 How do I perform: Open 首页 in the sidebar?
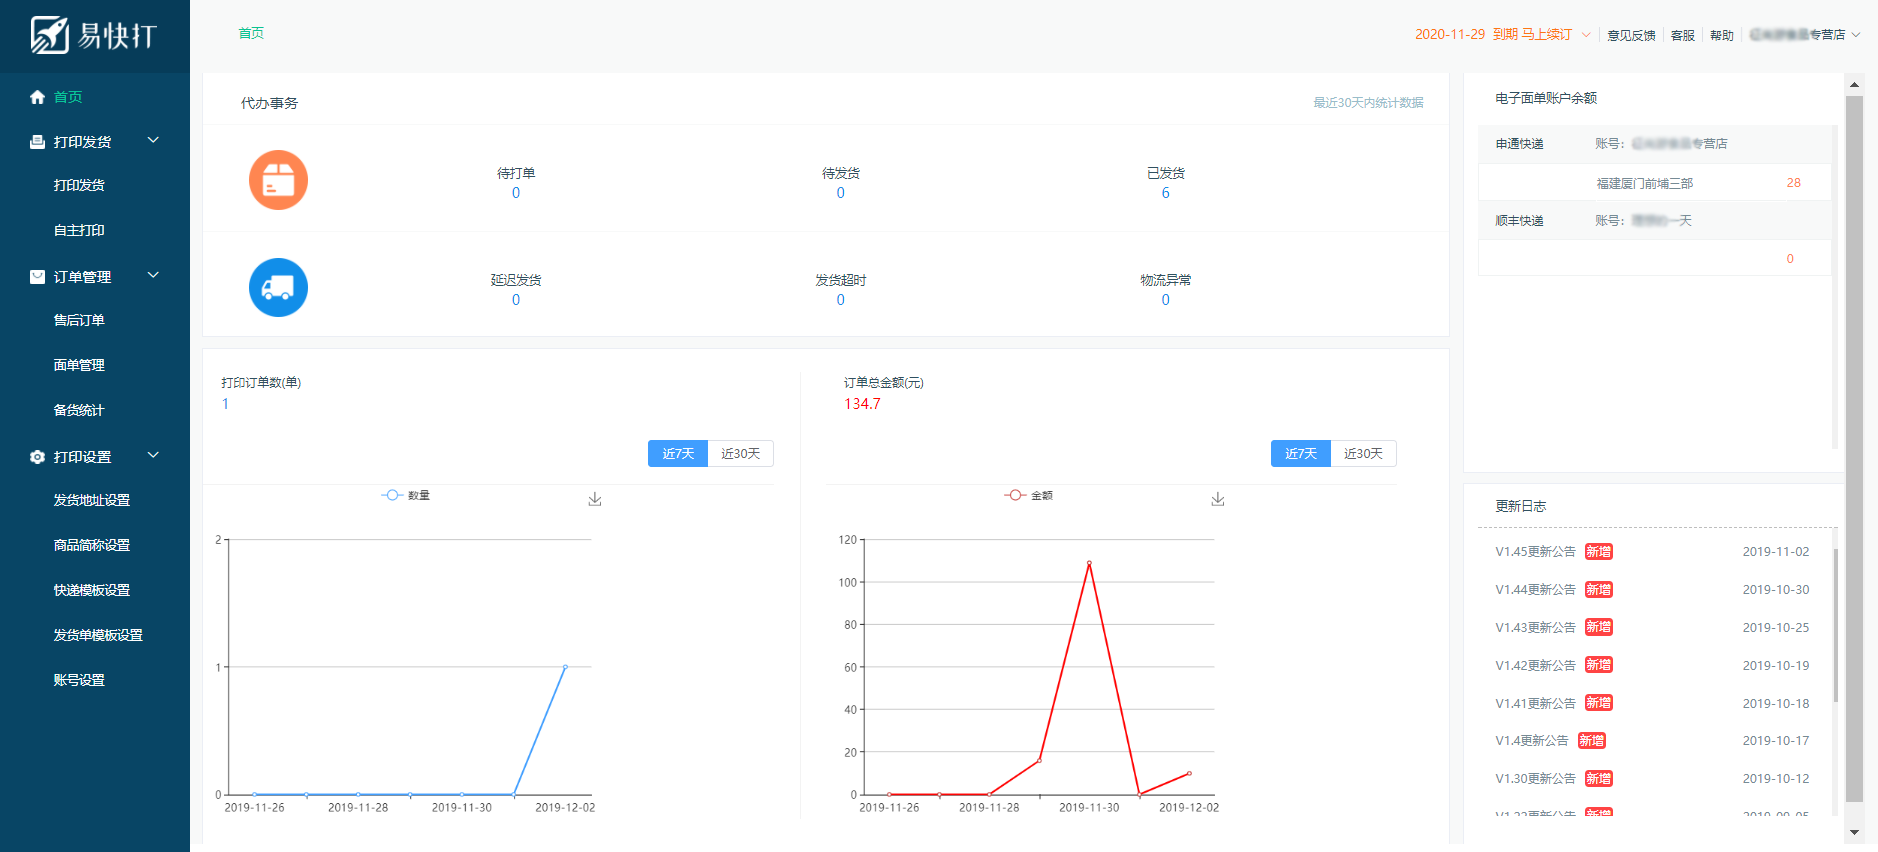click(x=68, y=97)
